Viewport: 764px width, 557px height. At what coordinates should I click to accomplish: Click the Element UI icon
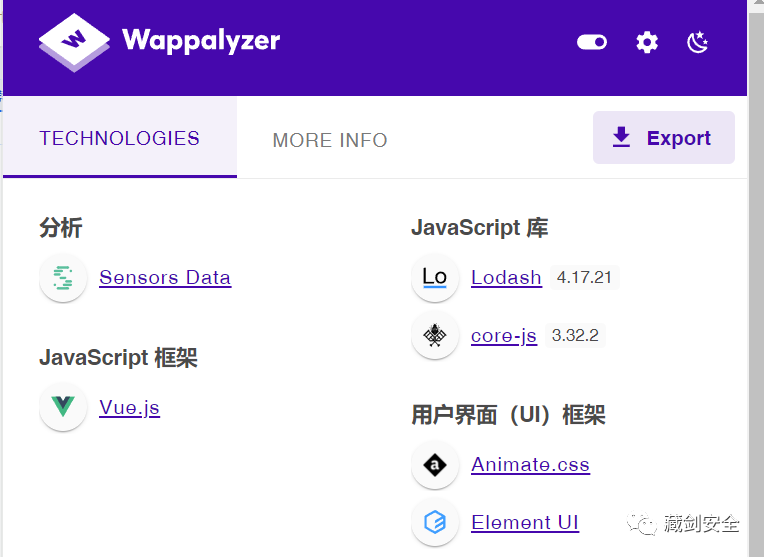click(435, 522)
